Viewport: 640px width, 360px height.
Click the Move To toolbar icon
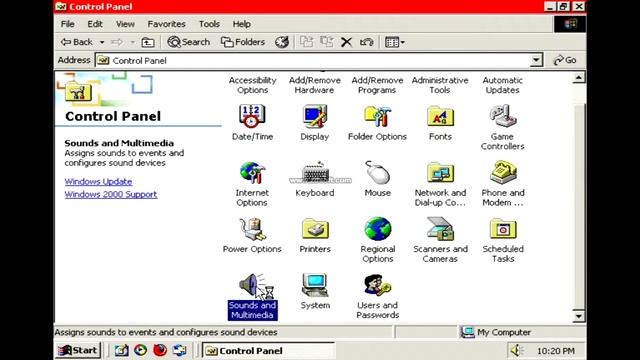307,42
